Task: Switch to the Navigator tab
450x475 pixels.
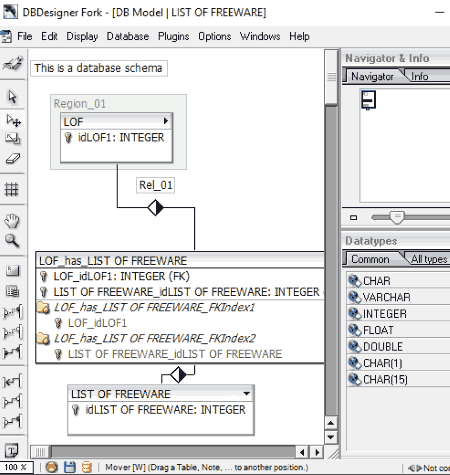Action: pos(372,76)
